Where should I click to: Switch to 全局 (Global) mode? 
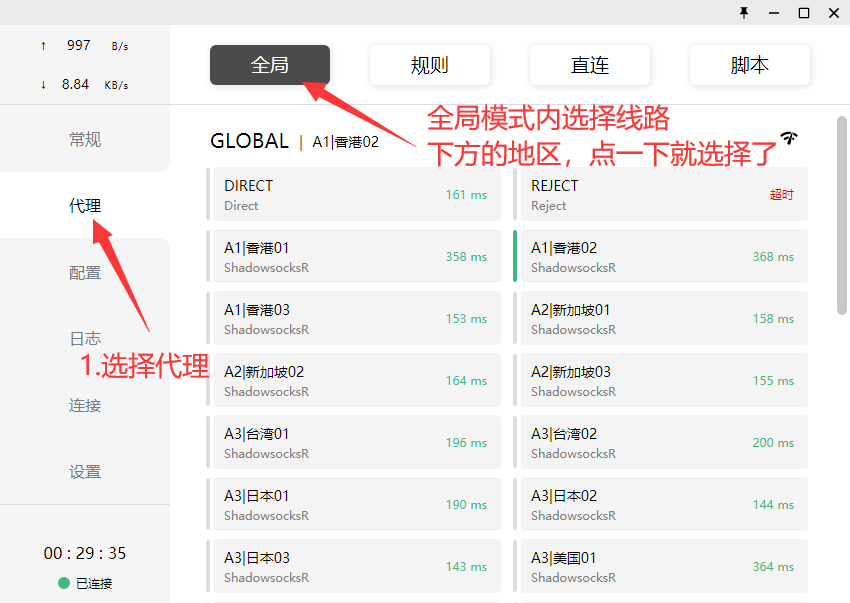point(270,65)
